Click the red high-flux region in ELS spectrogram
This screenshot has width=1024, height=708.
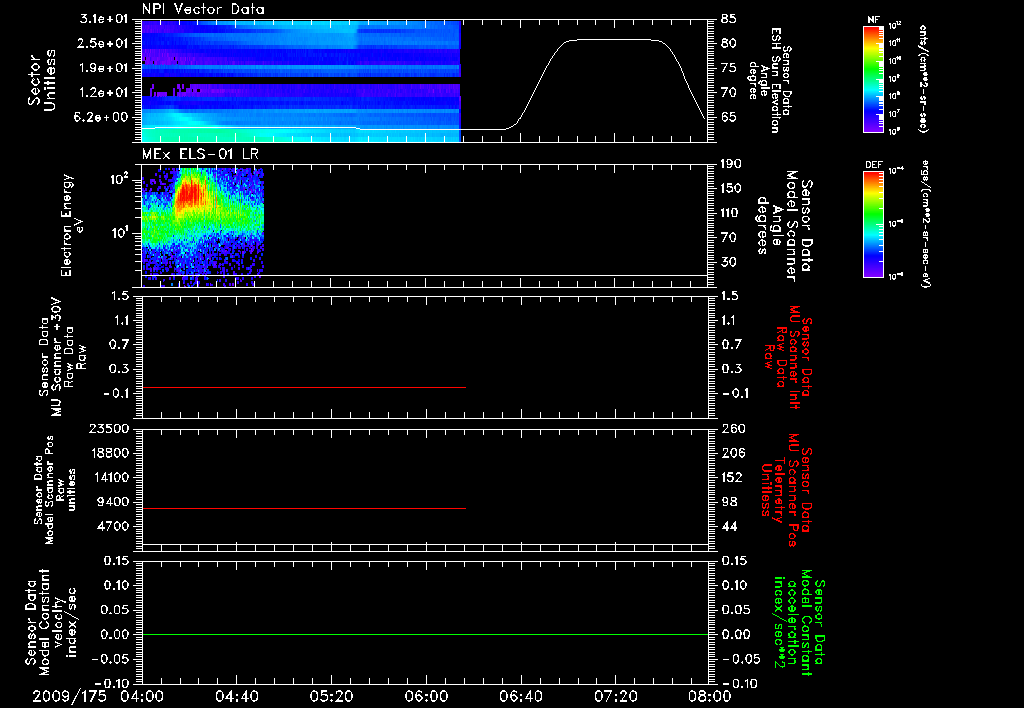[x=191, y=194]
